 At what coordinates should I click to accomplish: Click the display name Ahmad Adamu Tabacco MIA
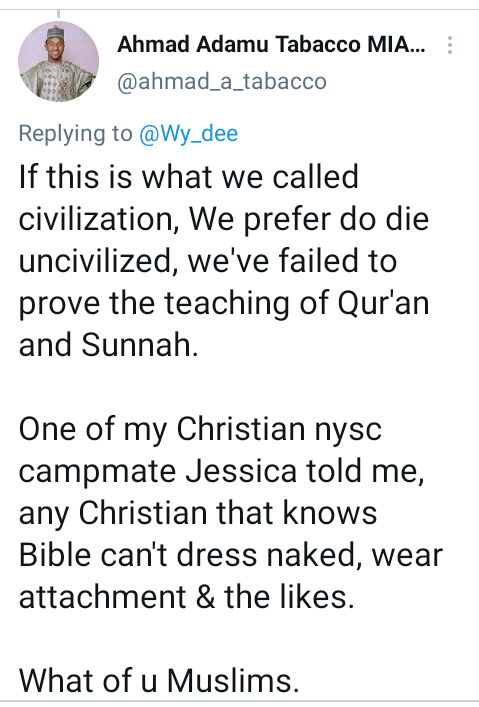point(271,45)
